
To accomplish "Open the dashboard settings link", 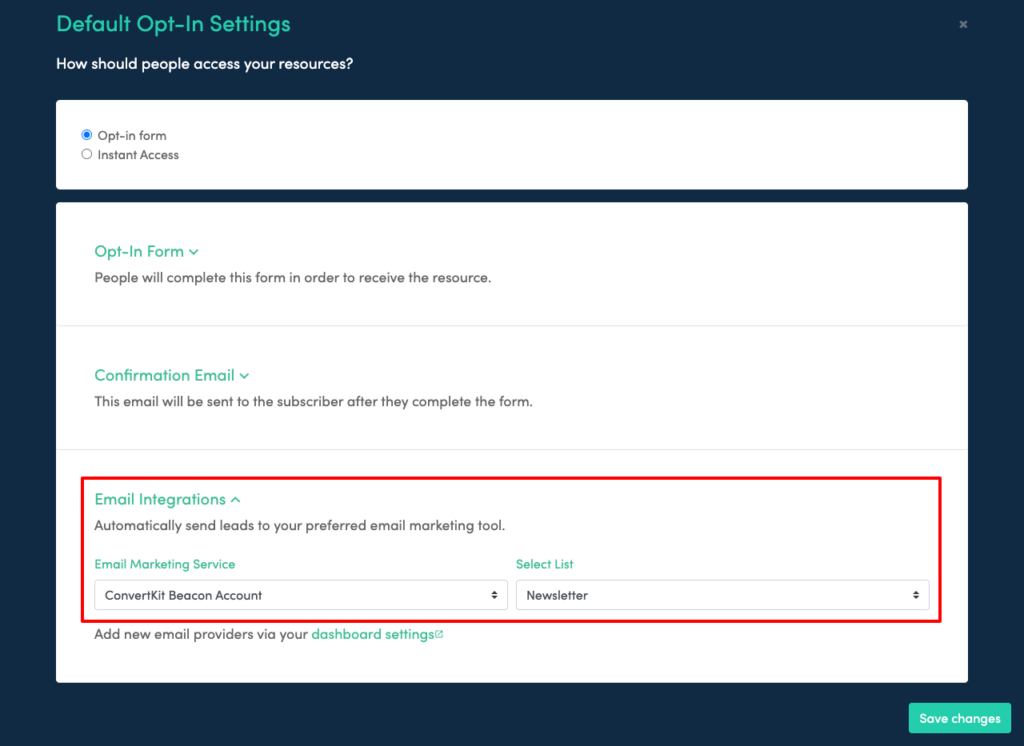I will coord(372,634).
